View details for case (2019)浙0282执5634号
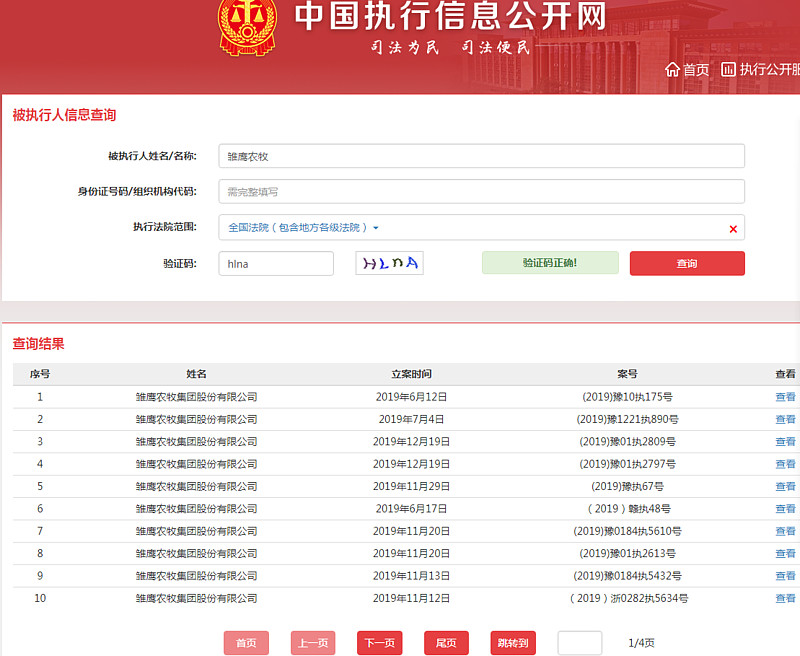This screenshot has width=800, height=656. click(x=785, y=598)
